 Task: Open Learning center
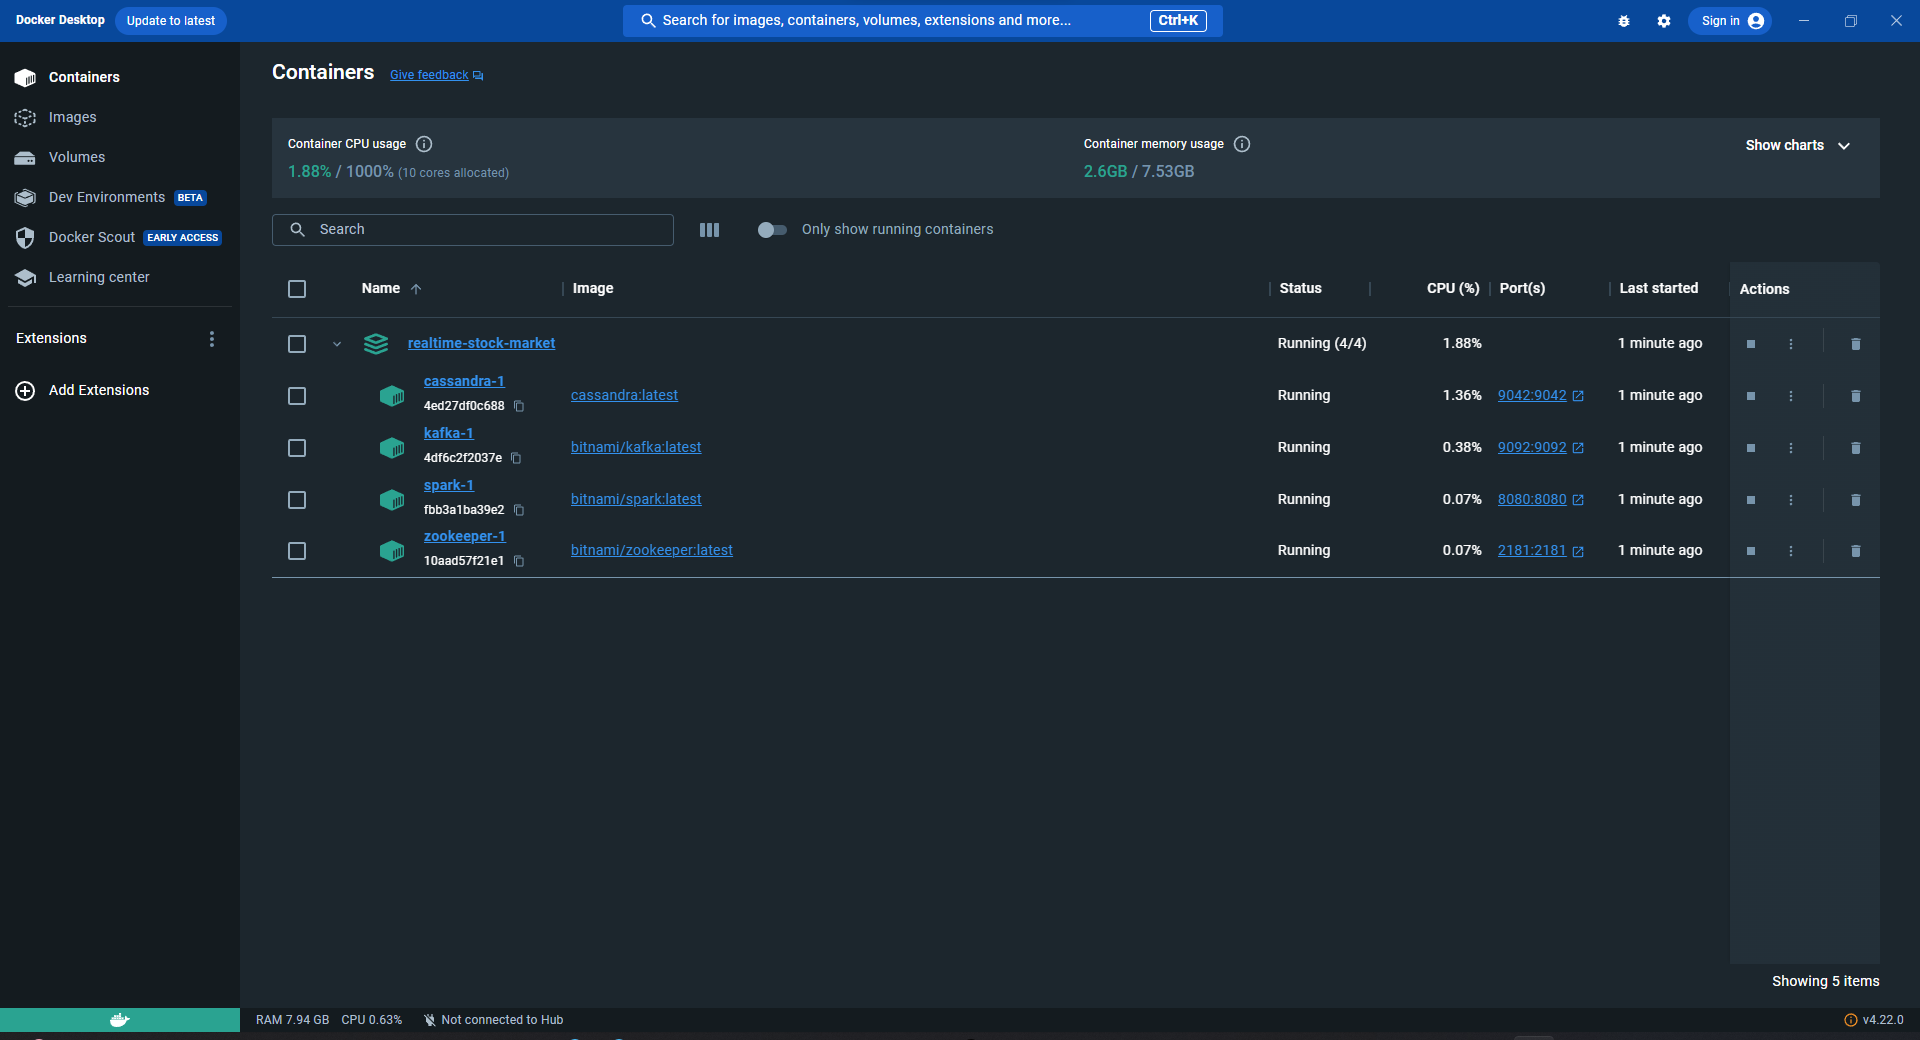click(x=120, y=277)
